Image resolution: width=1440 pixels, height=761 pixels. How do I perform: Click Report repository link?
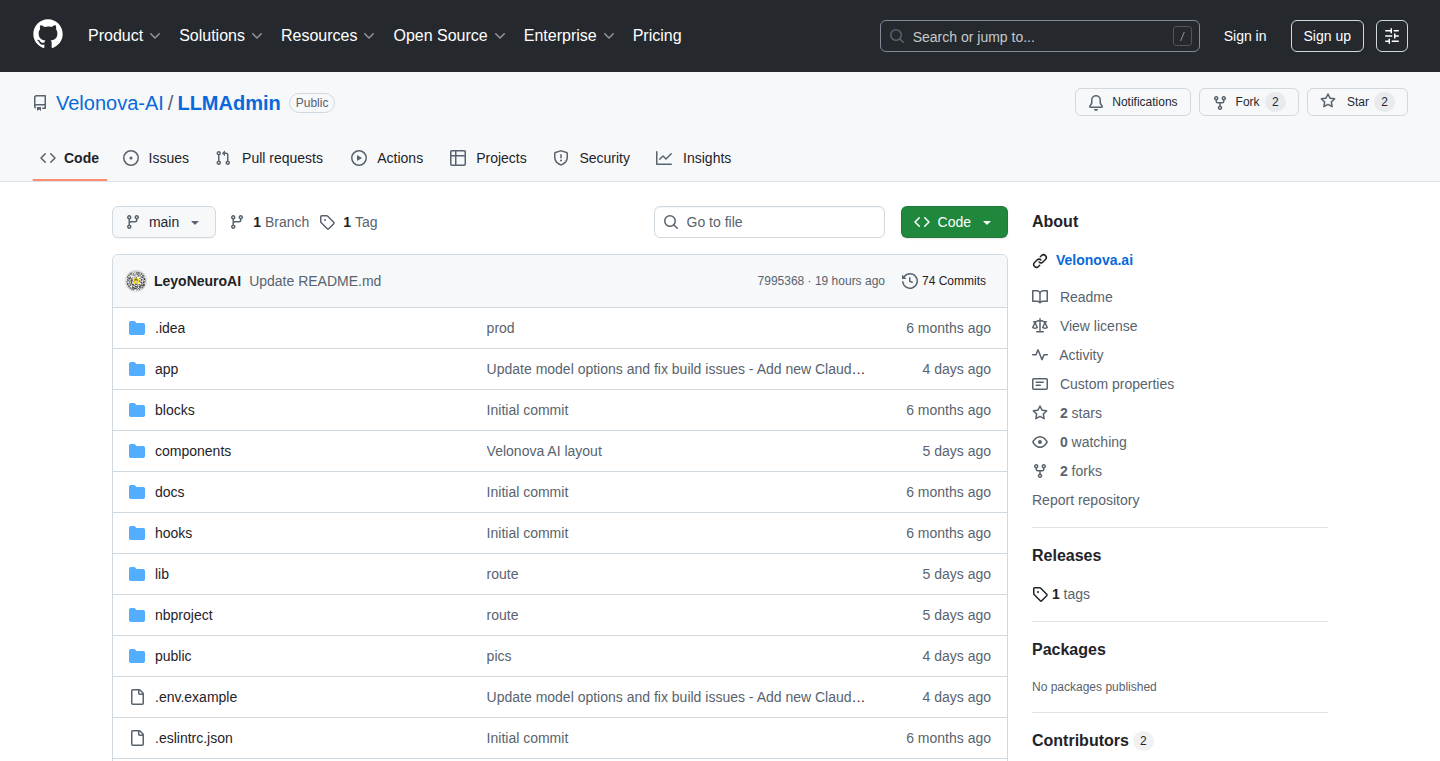(1085, 500)
